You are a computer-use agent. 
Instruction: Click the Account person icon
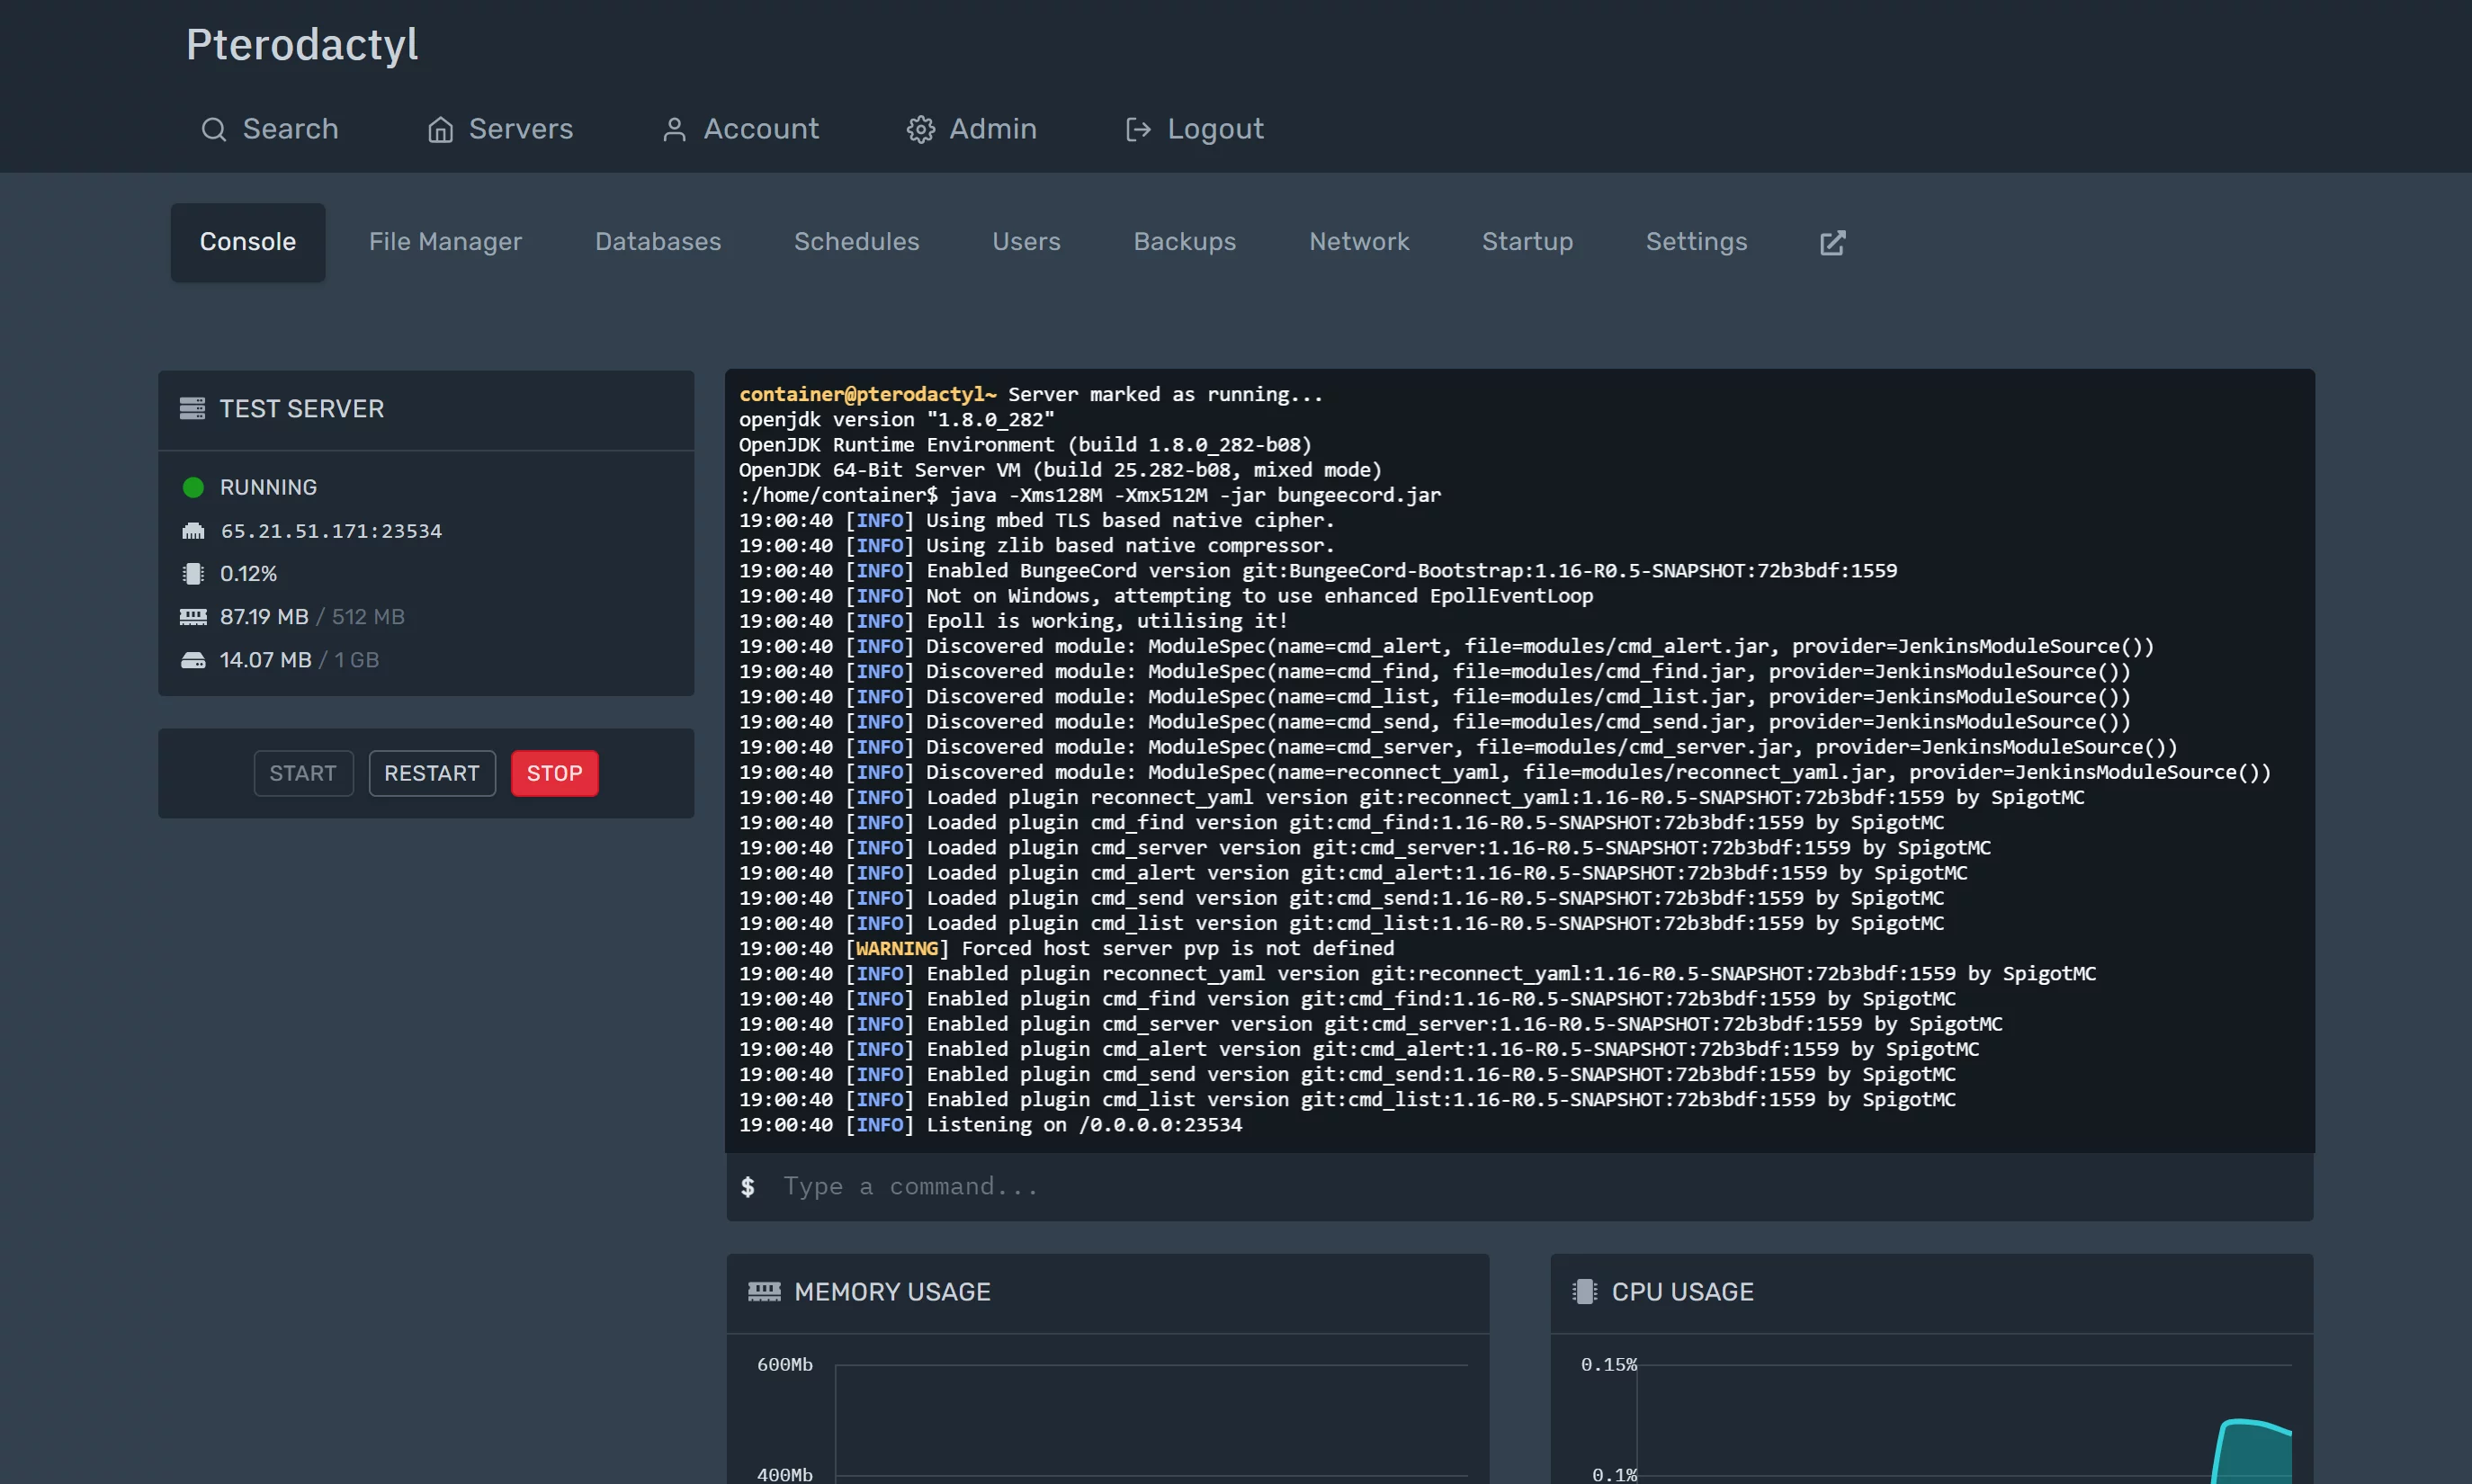pos(674,130)
